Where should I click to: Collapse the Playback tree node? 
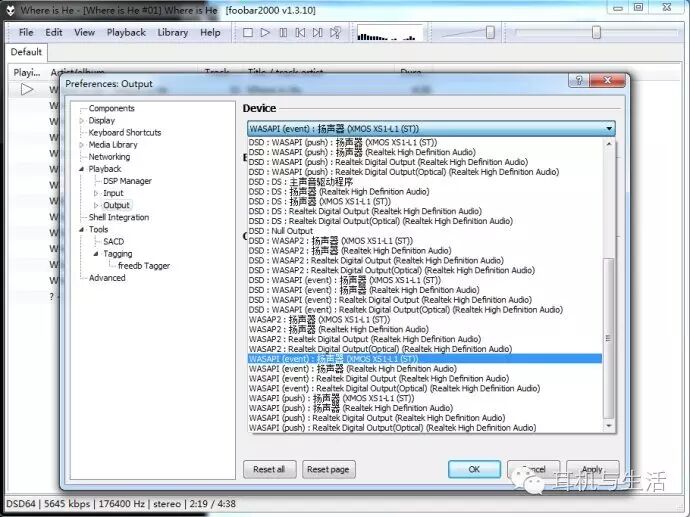[x=81, y=169]
